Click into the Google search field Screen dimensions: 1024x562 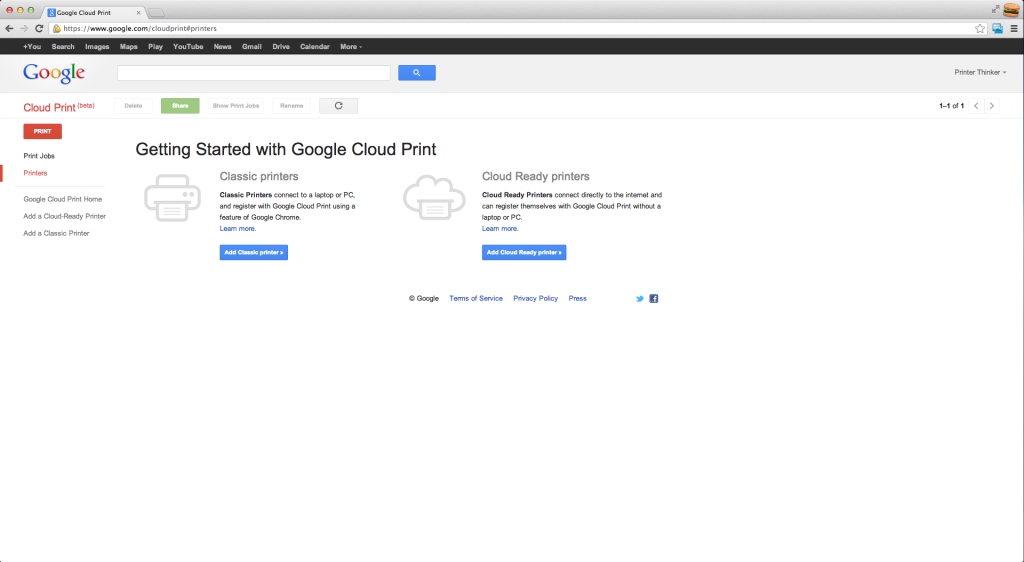pos(253,73)
